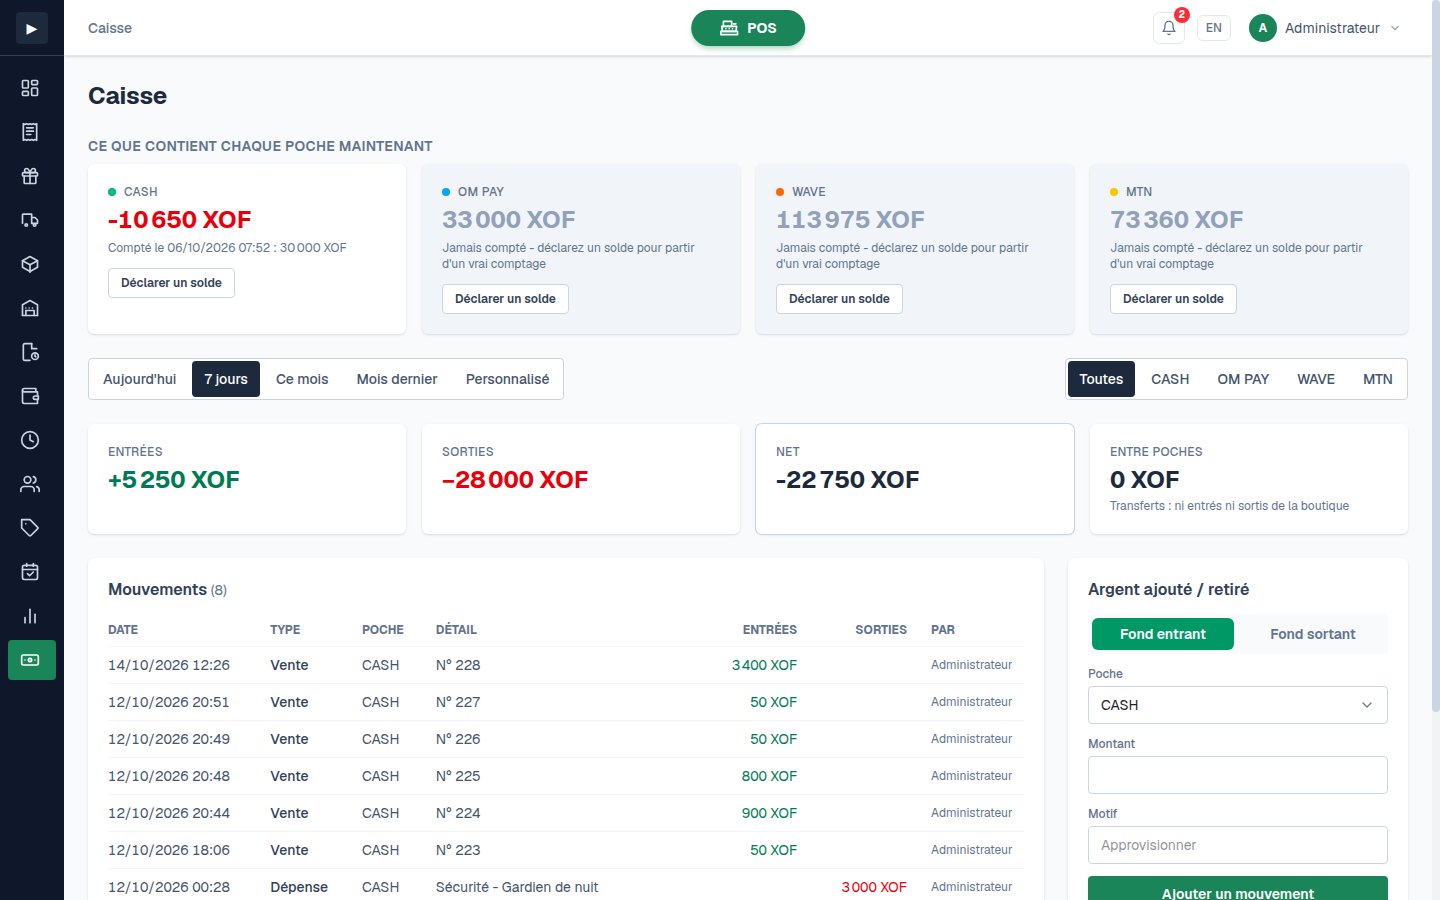Open the file with clock sidebar icon

[30, 352]
